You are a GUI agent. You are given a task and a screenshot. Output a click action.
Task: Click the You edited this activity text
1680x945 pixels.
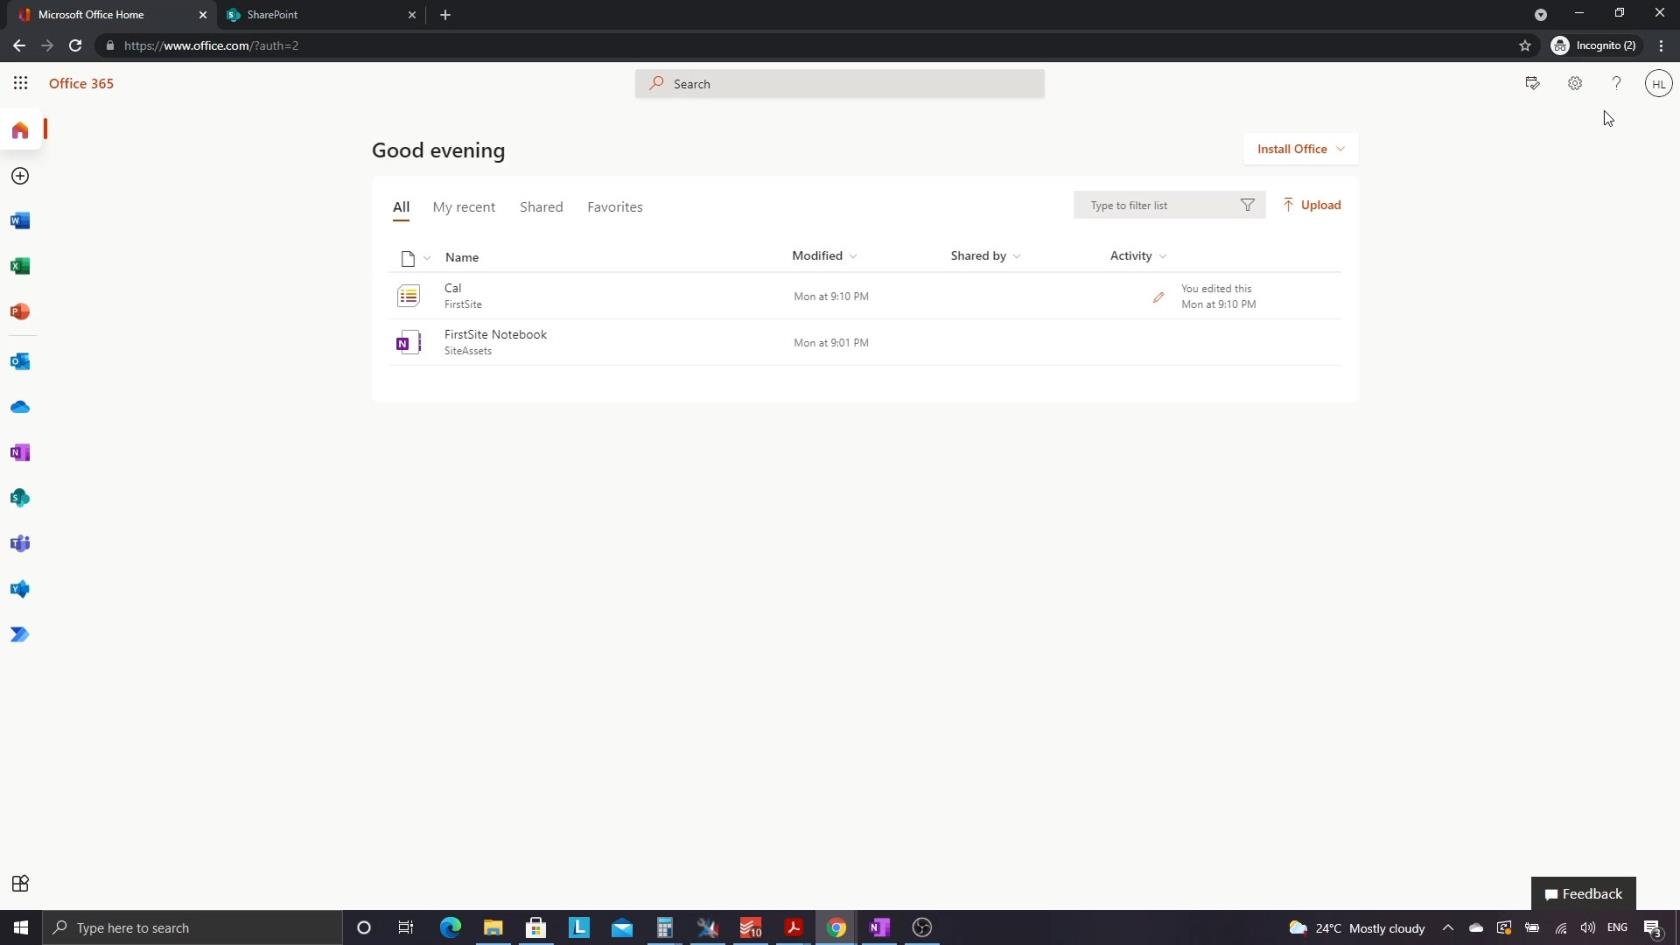1216,289
